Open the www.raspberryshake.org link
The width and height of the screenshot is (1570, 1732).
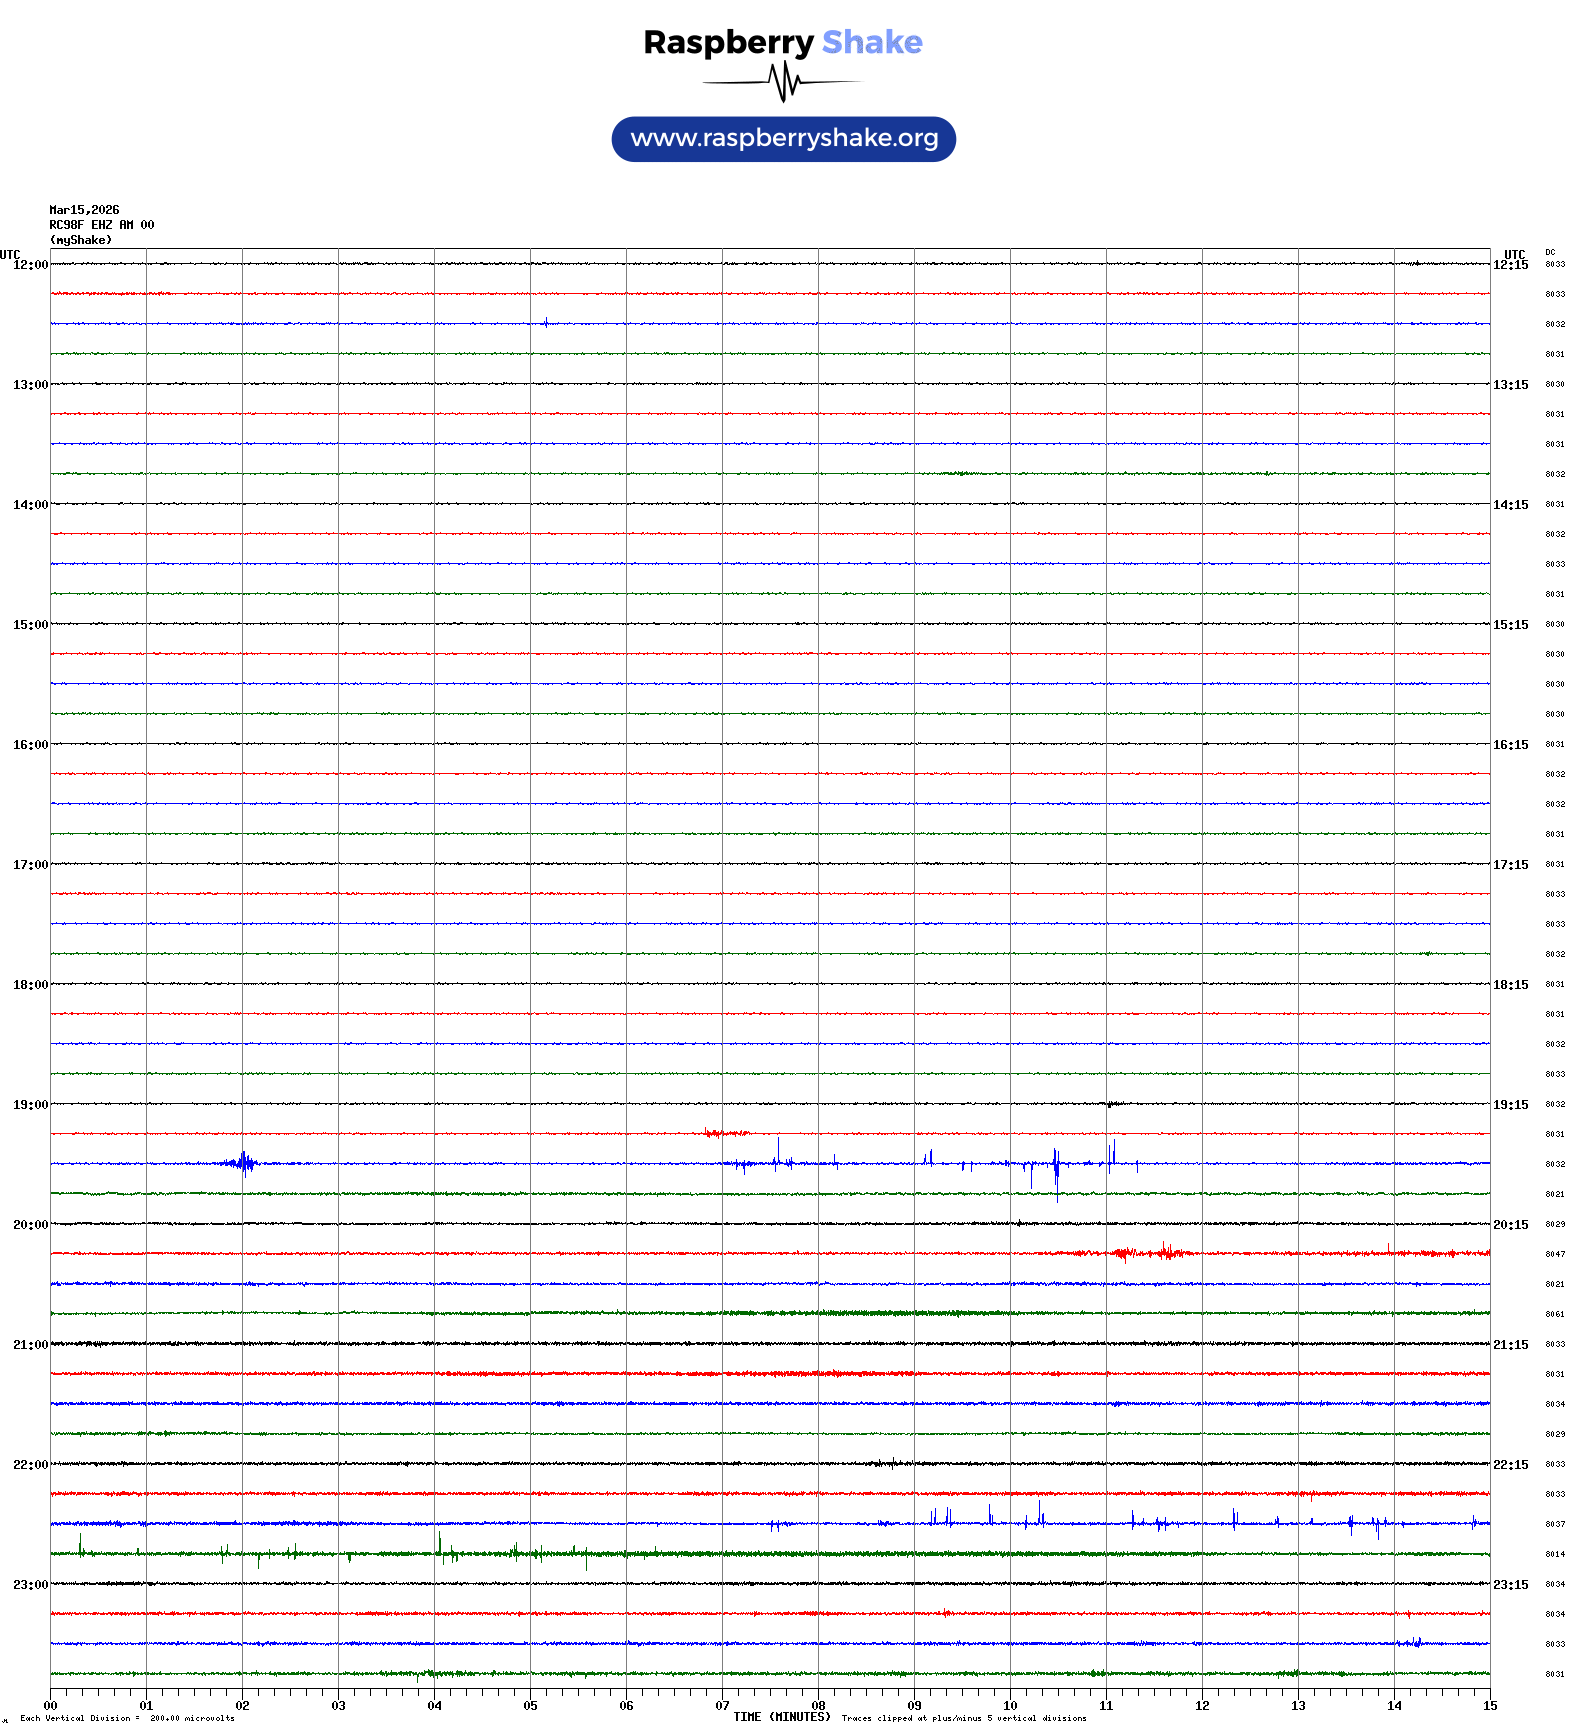point(784,139)
